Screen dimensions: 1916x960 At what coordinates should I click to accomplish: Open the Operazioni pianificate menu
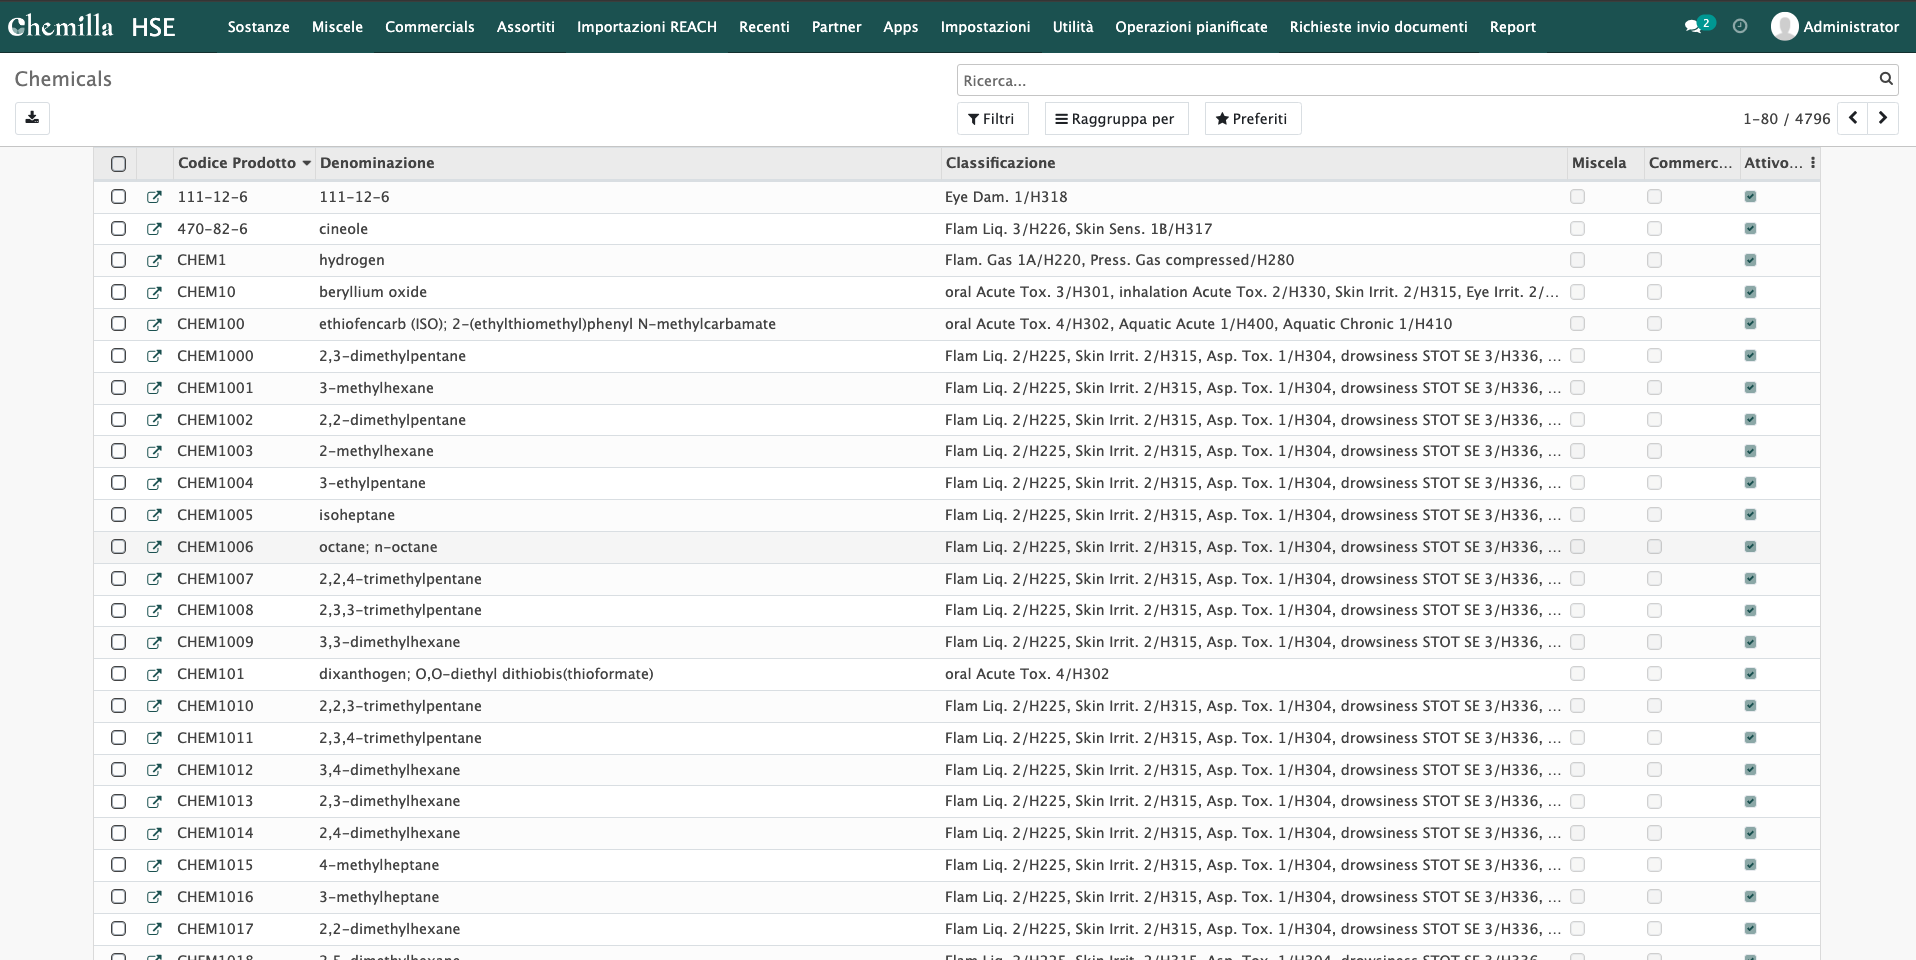click(x=1190, y=27)
